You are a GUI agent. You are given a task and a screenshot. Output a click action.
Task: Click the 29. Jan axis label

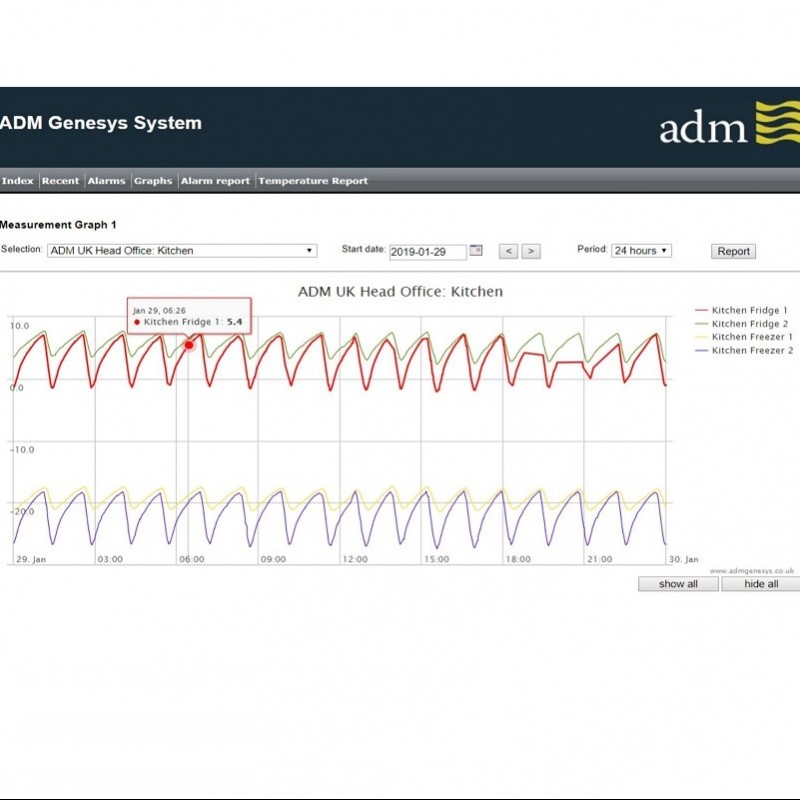click(x=31, y=559)
